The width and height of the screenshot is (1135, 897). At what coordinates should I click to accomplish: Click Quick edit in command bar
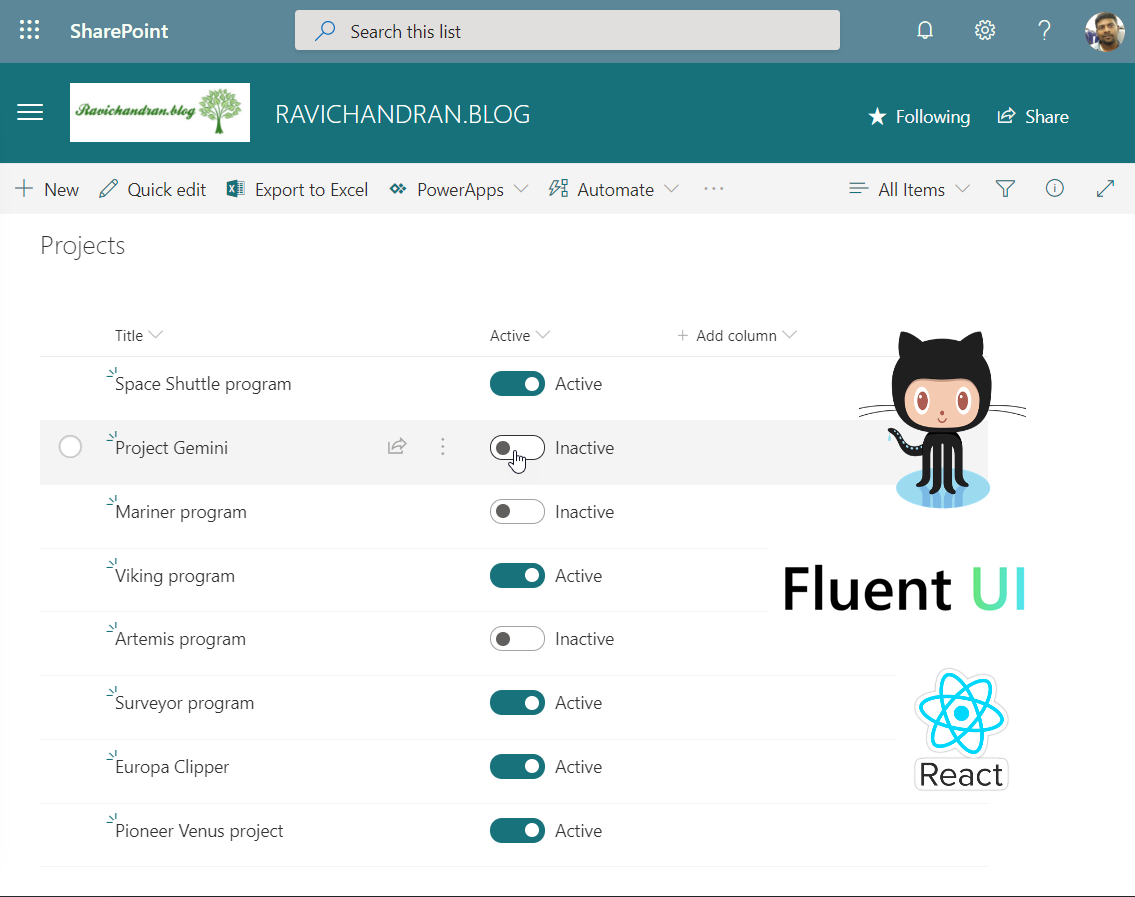[x=153, y=189]
